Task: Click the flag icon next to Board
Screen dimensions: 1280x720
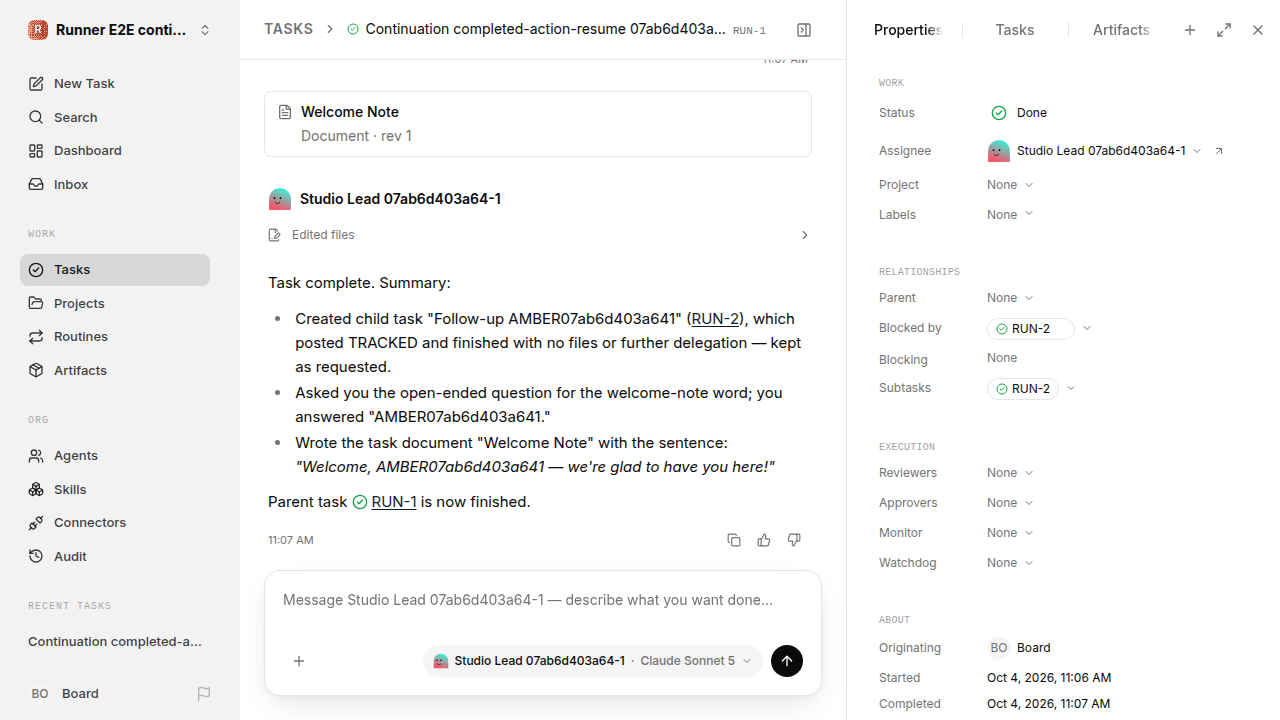Action: 204,693
